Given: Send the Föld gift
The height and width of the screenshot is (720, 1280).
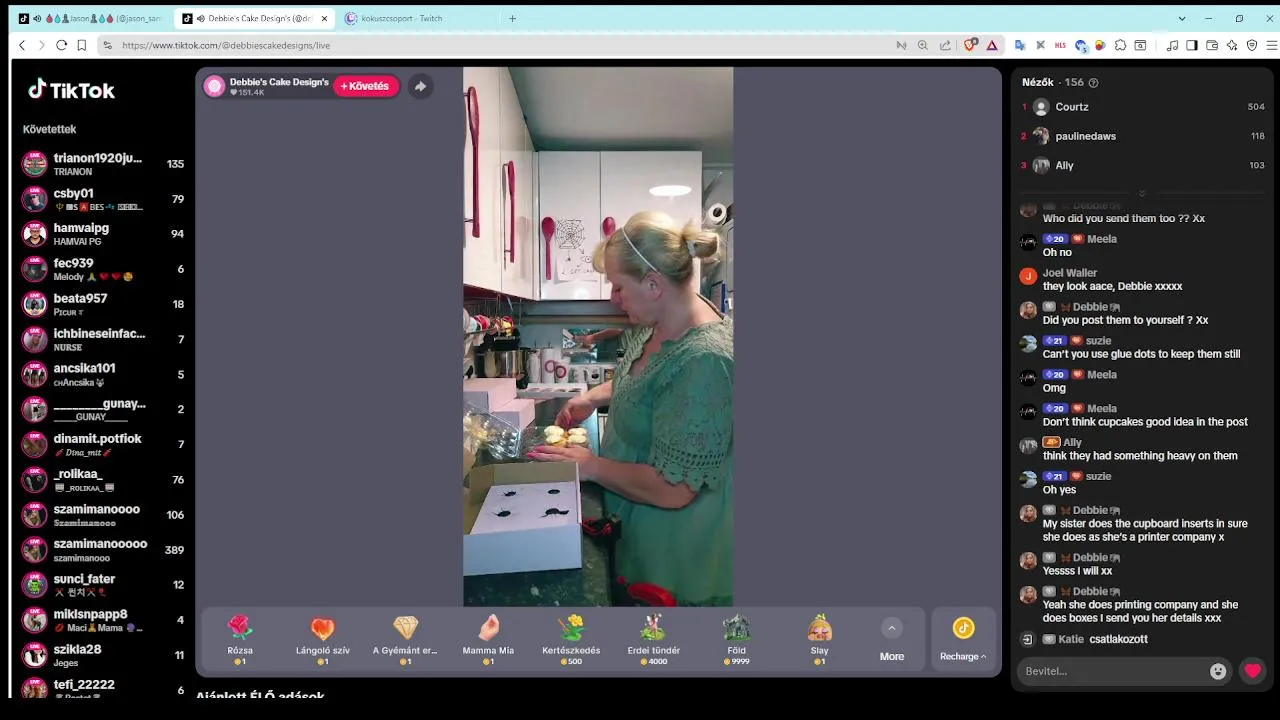Looking at the screenshot, I should [736, 640].
